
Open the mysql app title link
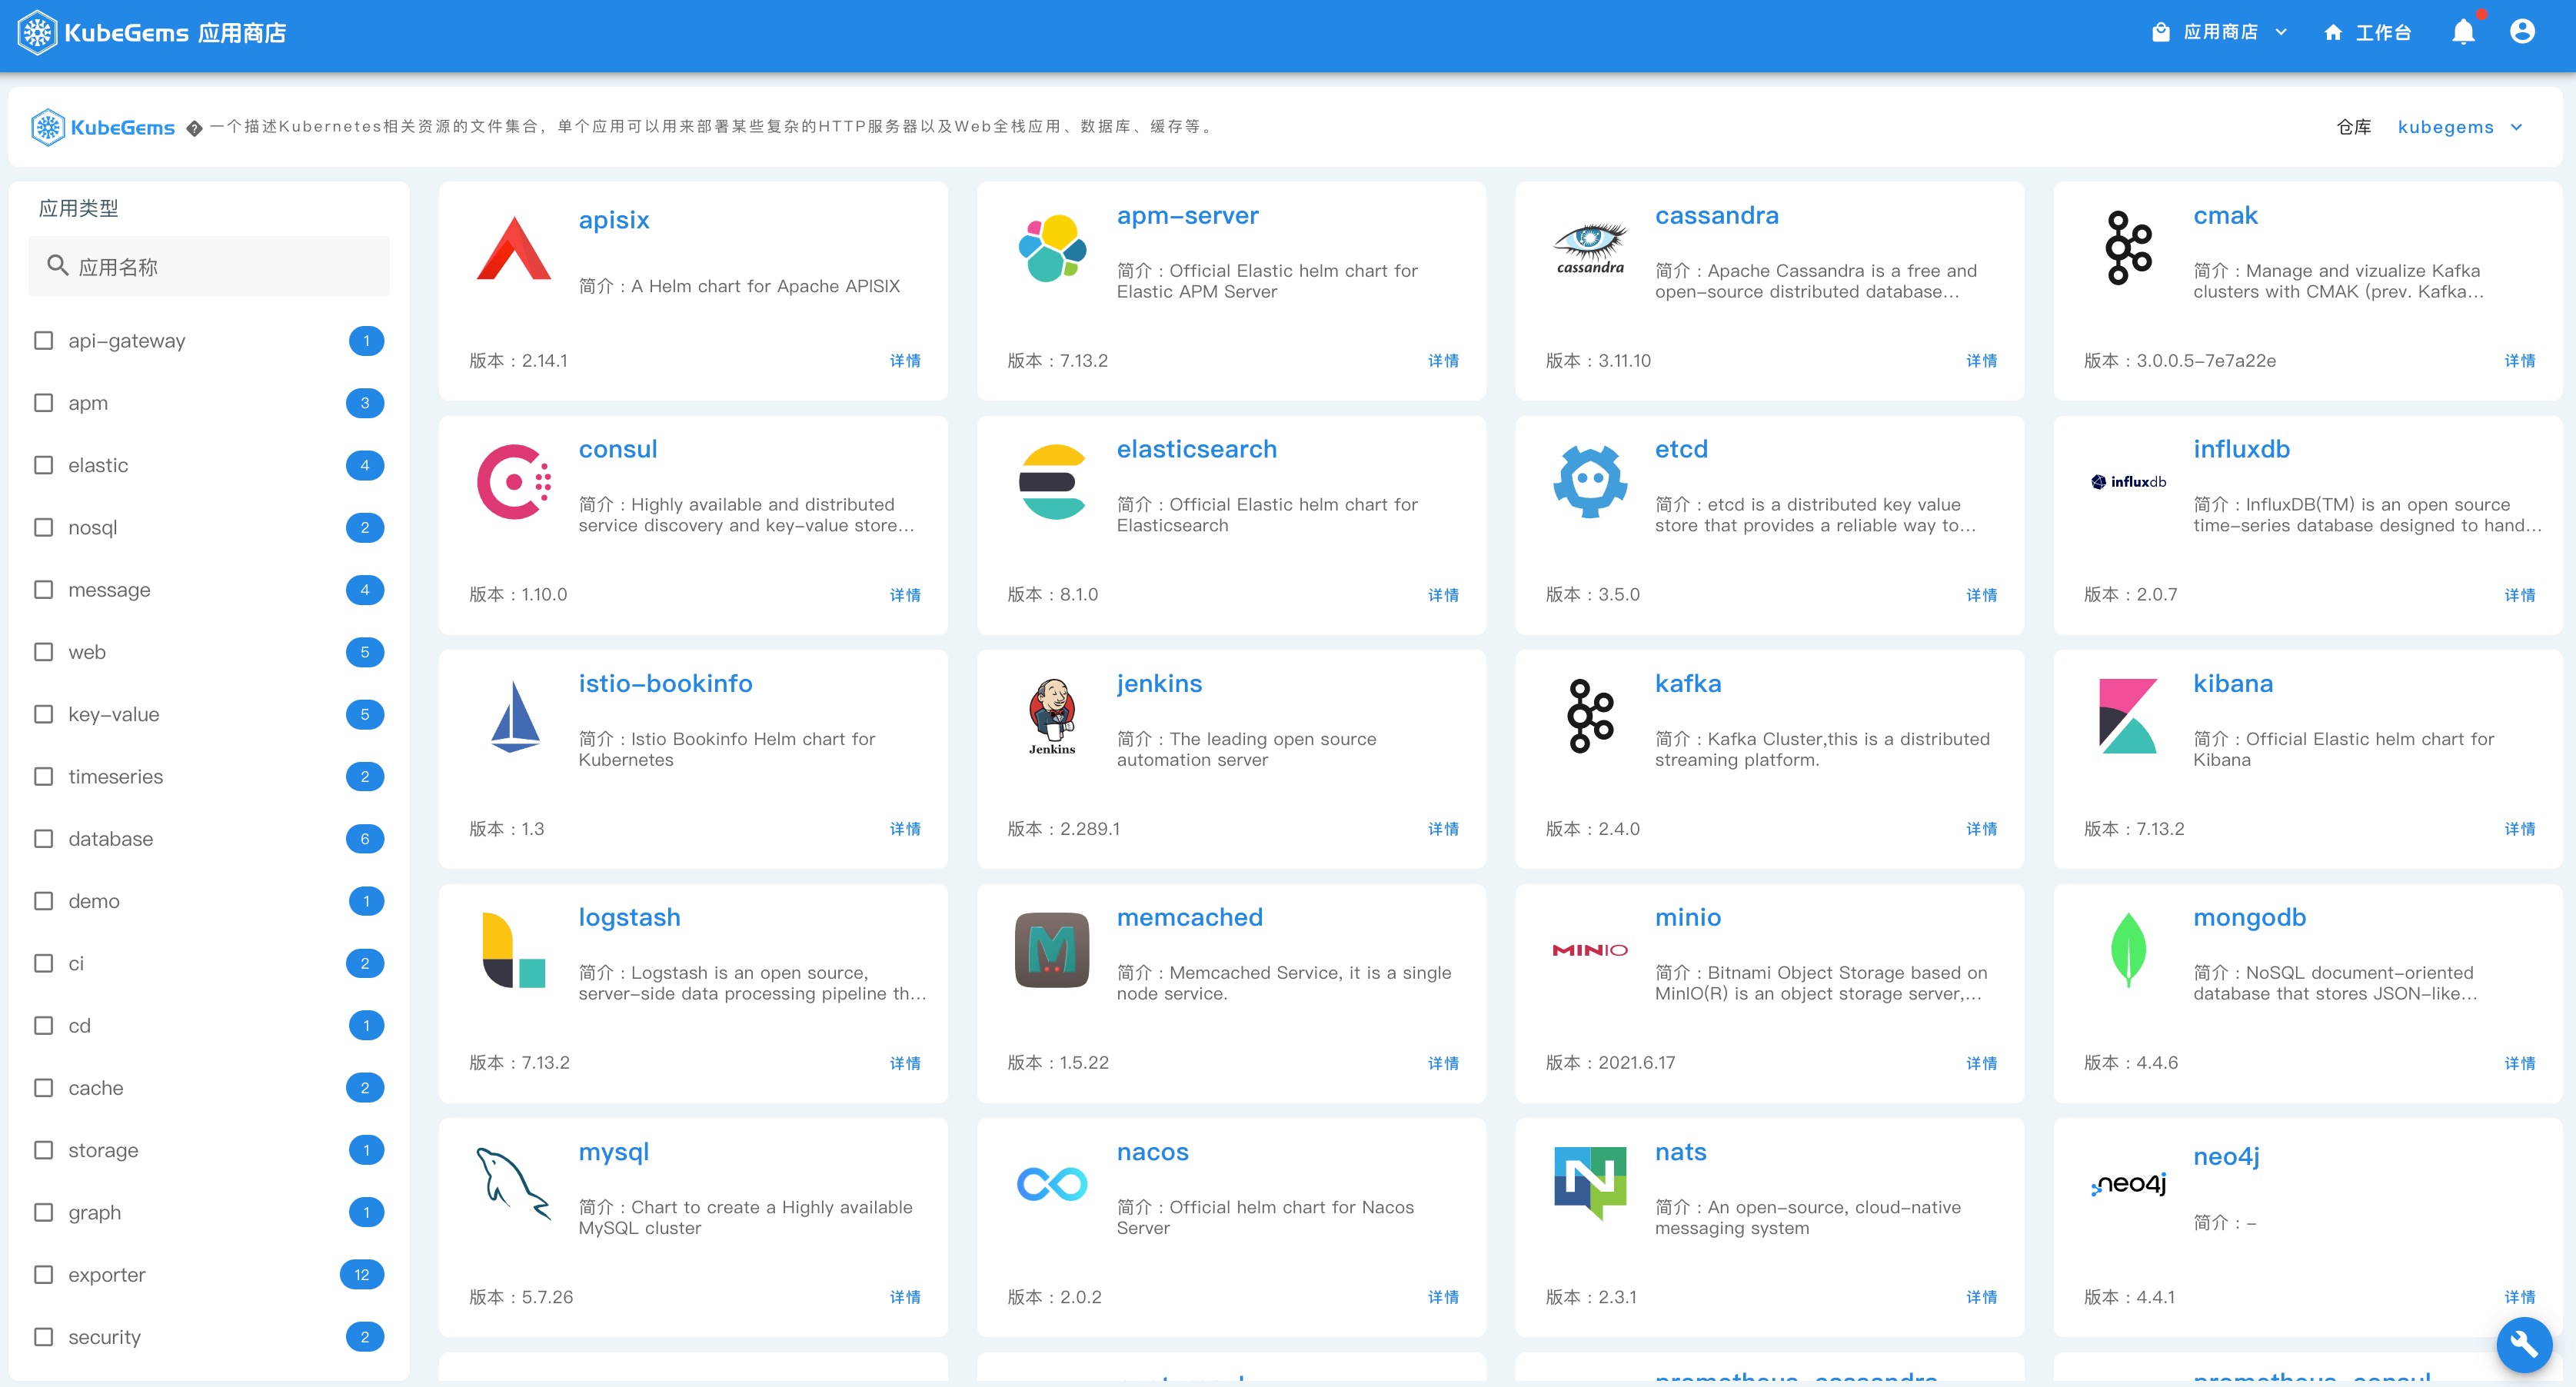click(614, 1152)
